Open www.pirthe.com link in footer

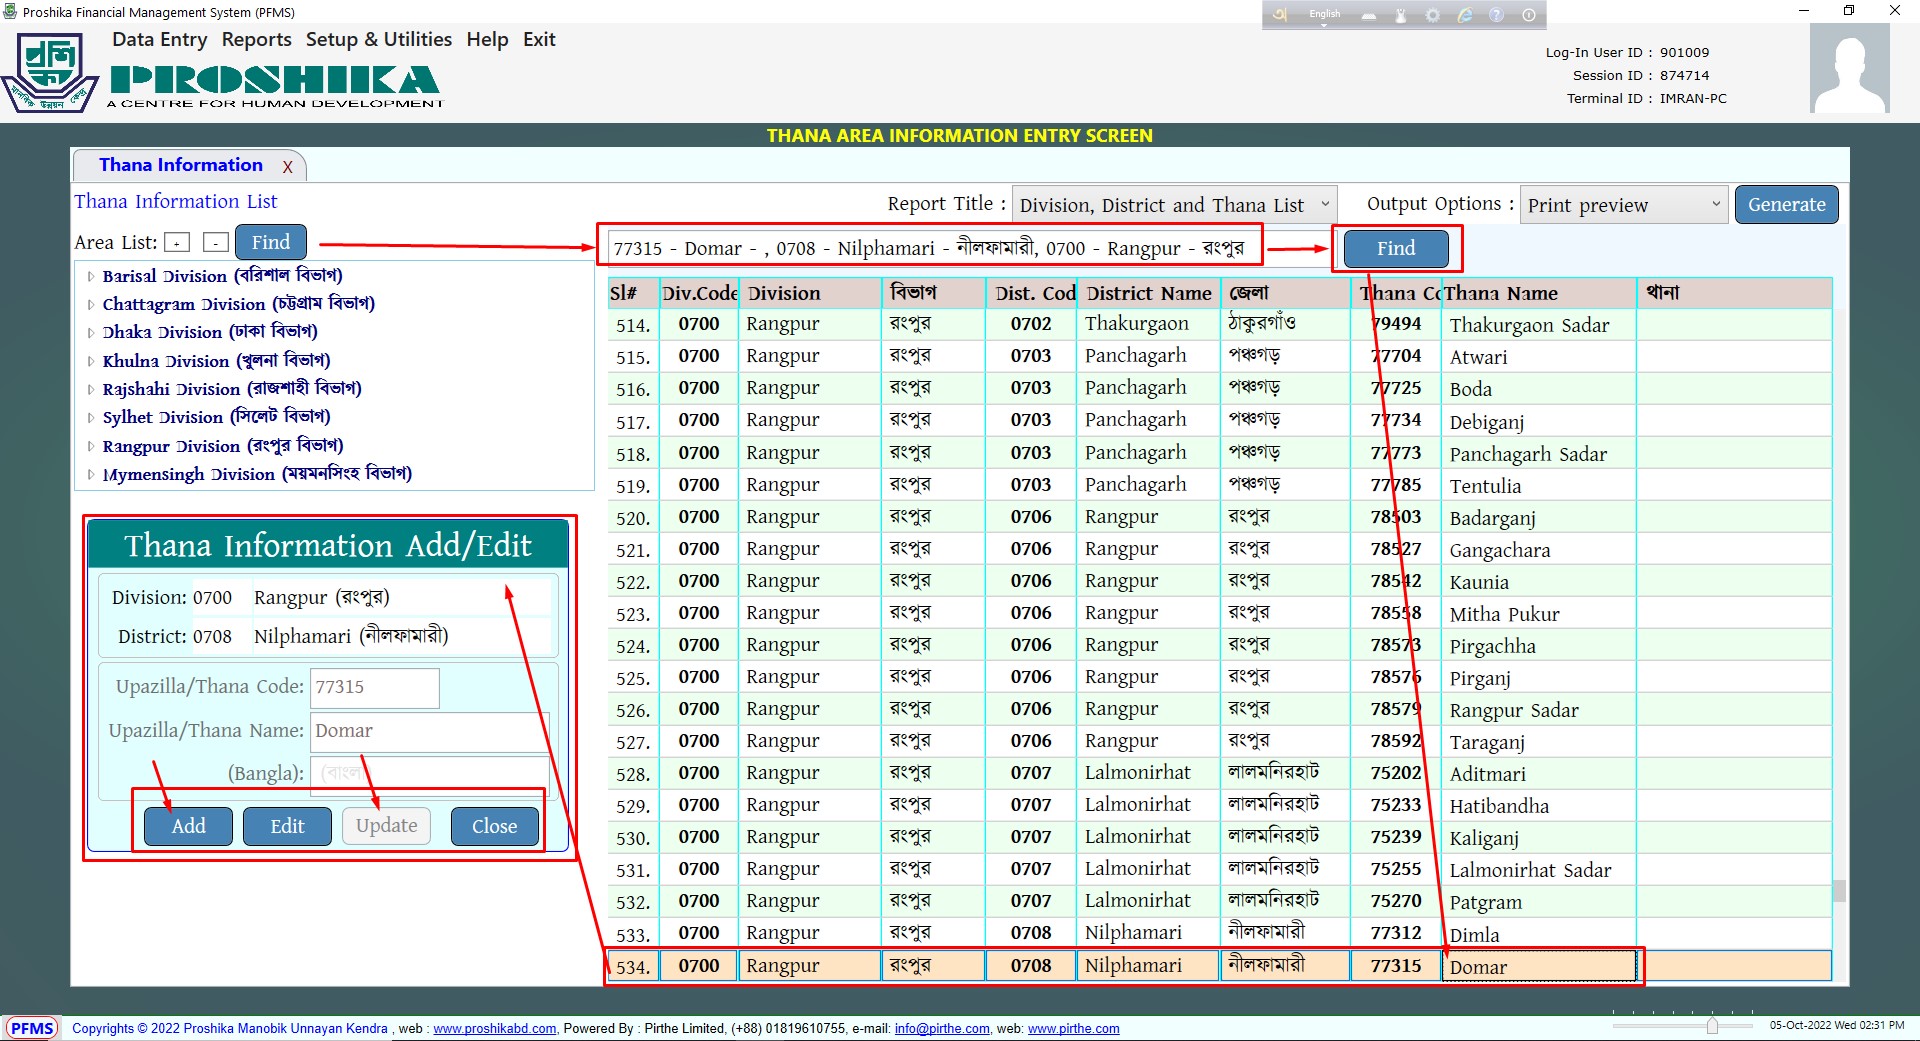click(x=1074, y=1028)
